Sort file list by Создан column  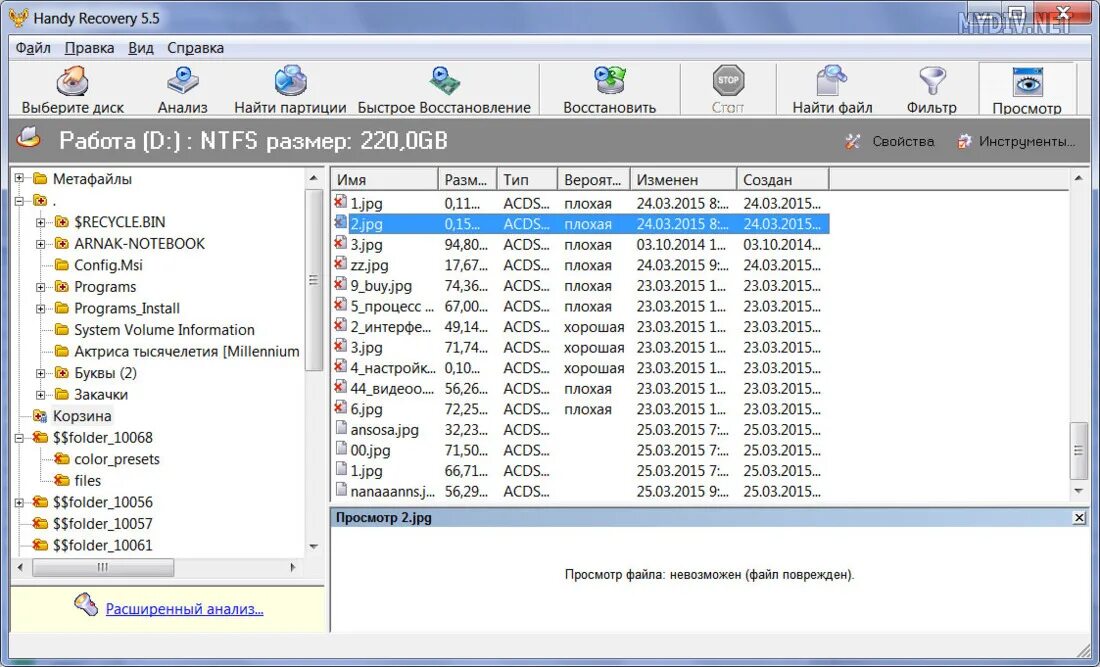[x=783, y=180]
